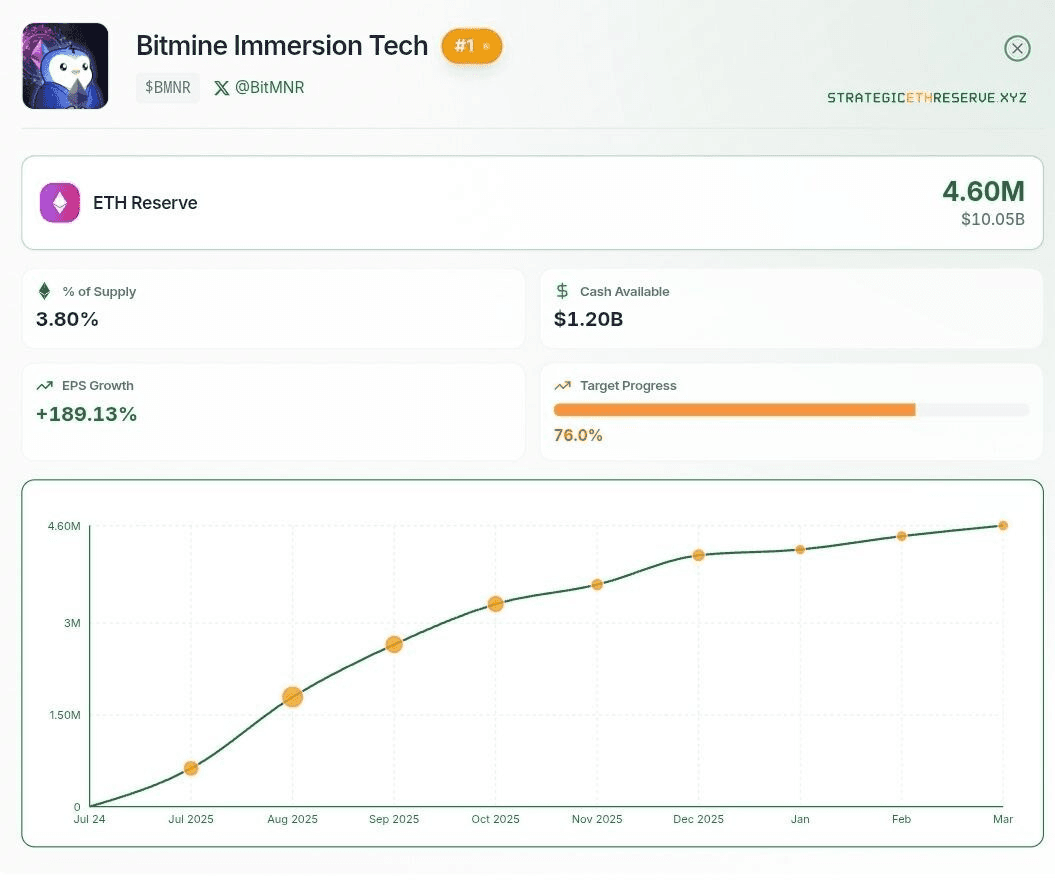Image resolution: width=1055 pixels, height=888 pixels.
Task: Click the 4.60M y-axis label
Action: [64, 526]
